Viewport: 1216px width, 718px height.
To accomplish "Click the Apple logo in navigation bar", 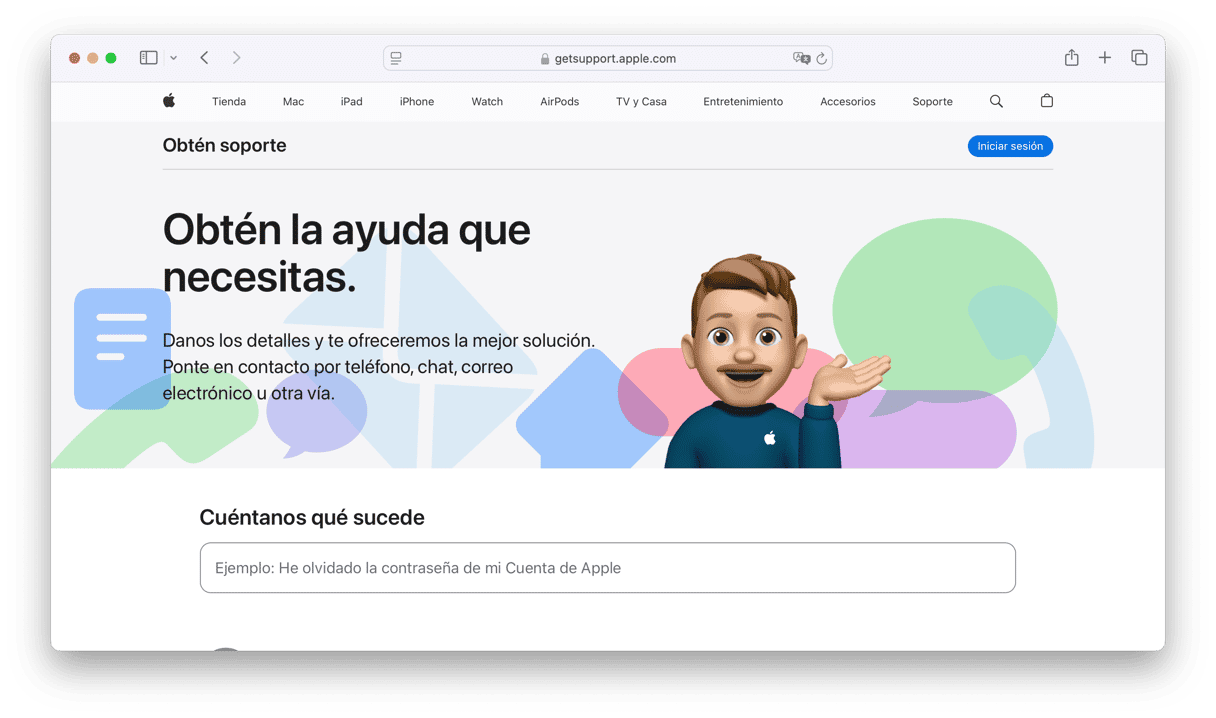I will pos(169,101).
